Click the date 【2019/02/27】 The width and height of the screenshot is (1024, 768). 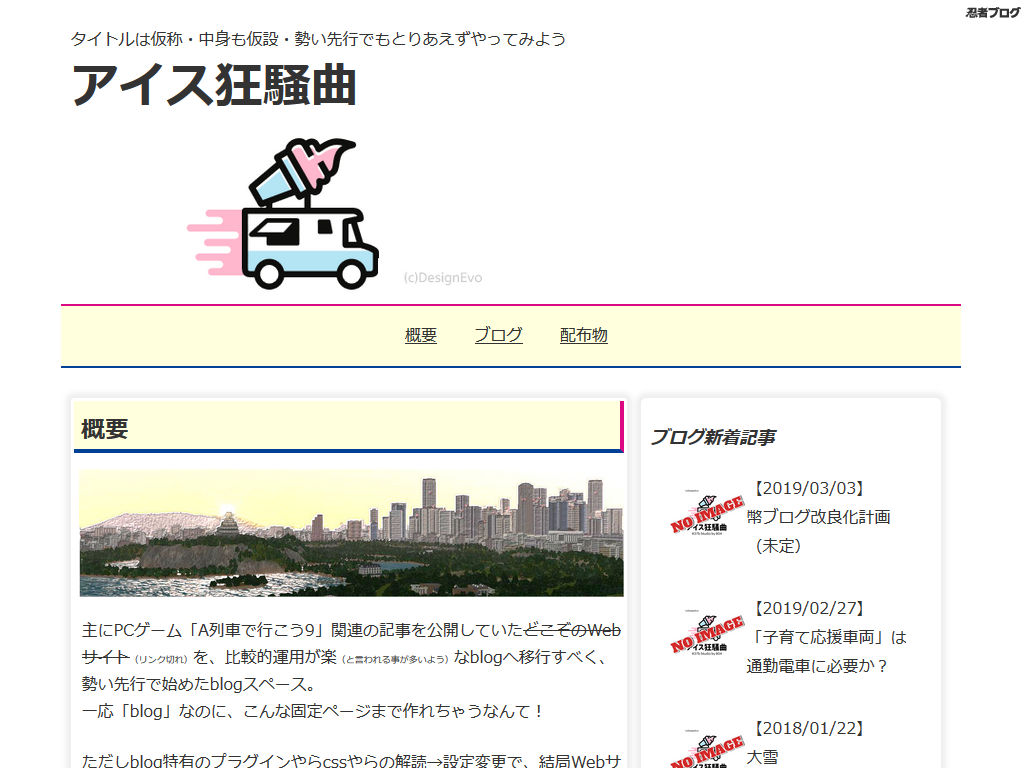point(809,608)
